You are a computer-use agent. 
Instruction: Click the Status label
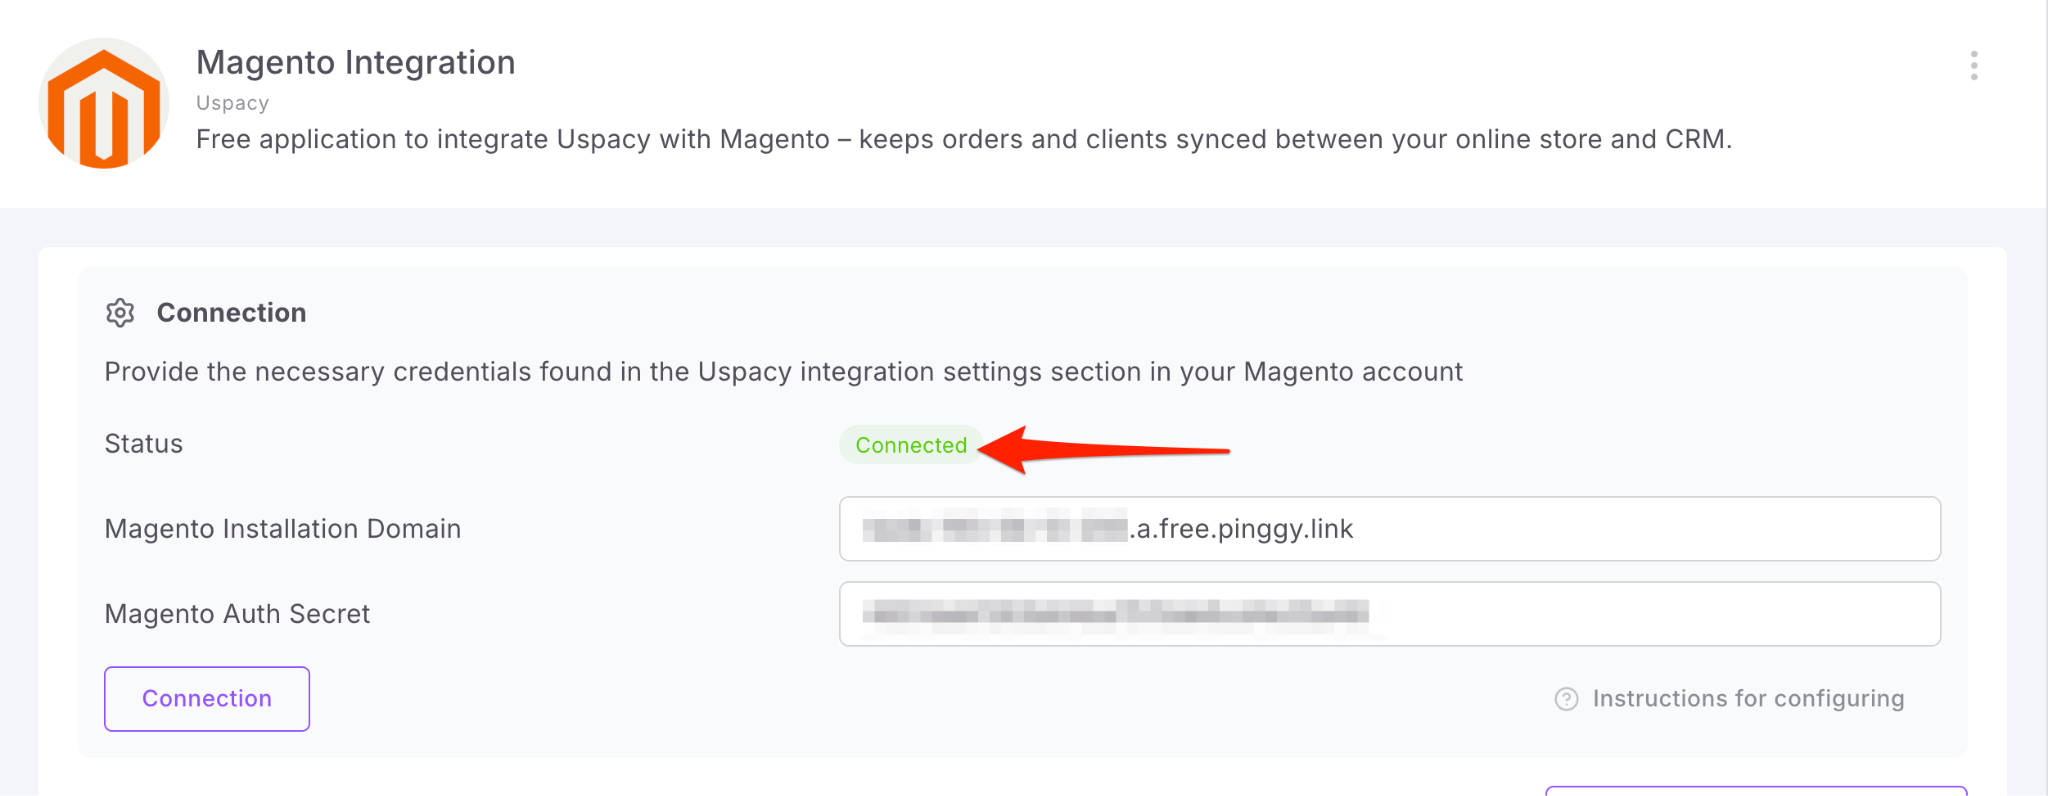(144, 444)
